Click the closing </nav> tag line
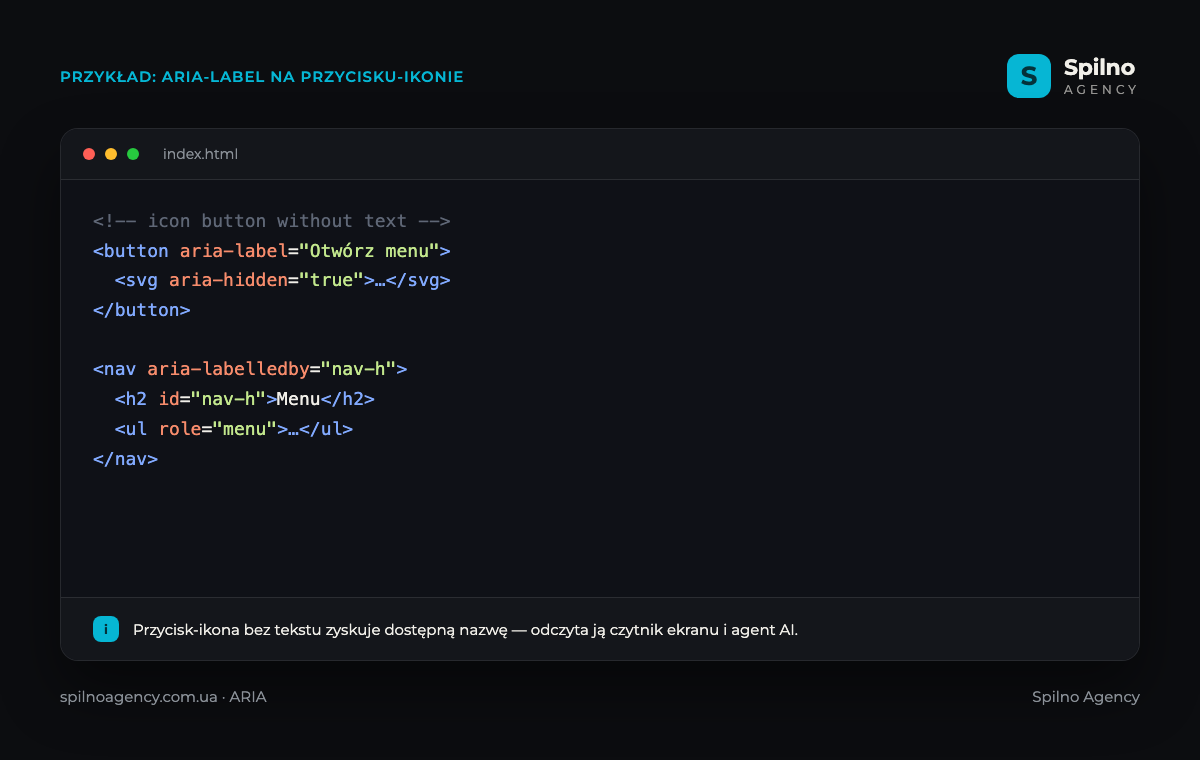Screen dimensions: 1200x760 (x=126, y=459)
